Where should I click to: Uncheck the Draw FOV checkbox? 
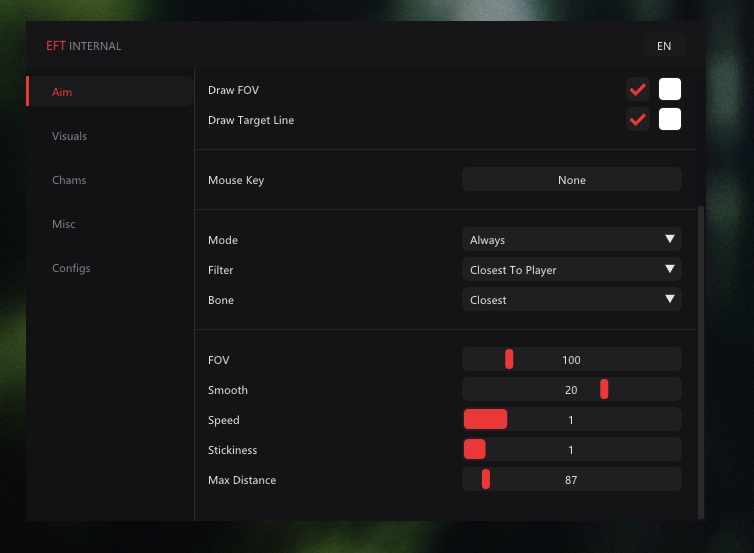pyautogui.click(x=638, y=89)
